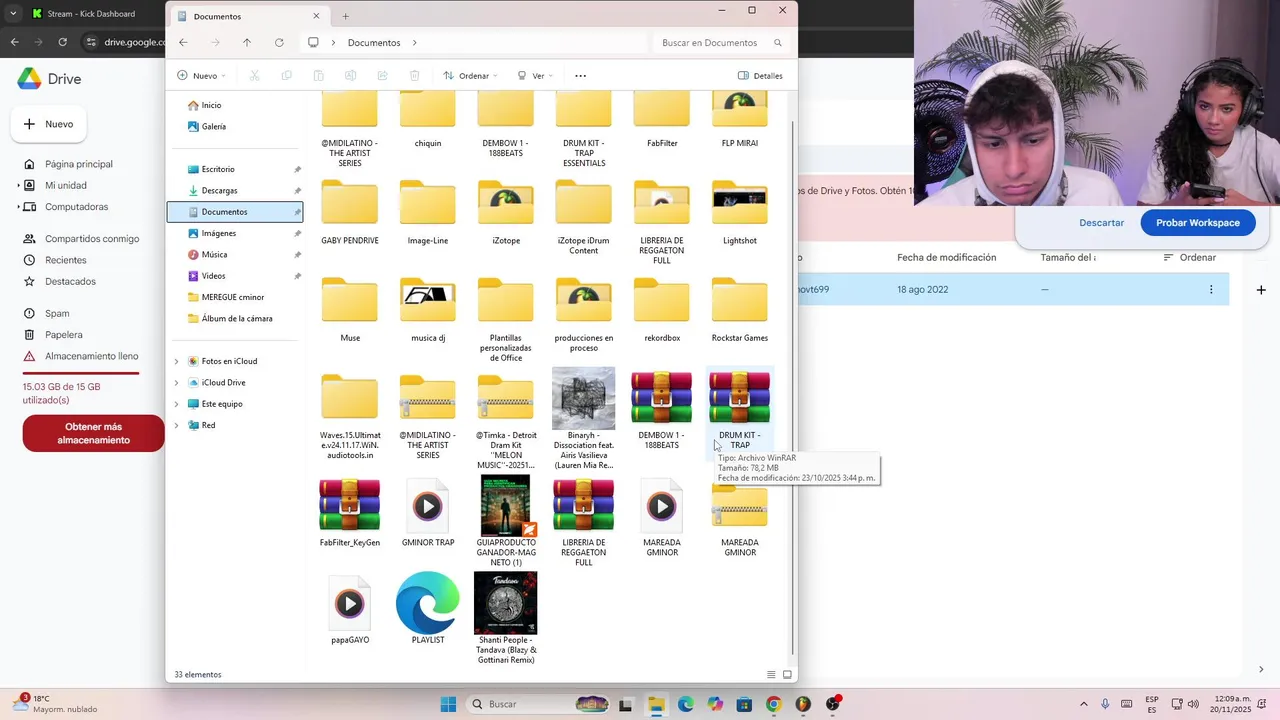Image resolution: width=1280 pixels, height=720 pixels.
Task: Select the LIBRERIA DE REGGAETON FULL rar archive
Action: pyautogui.click(x=584, y=505)
